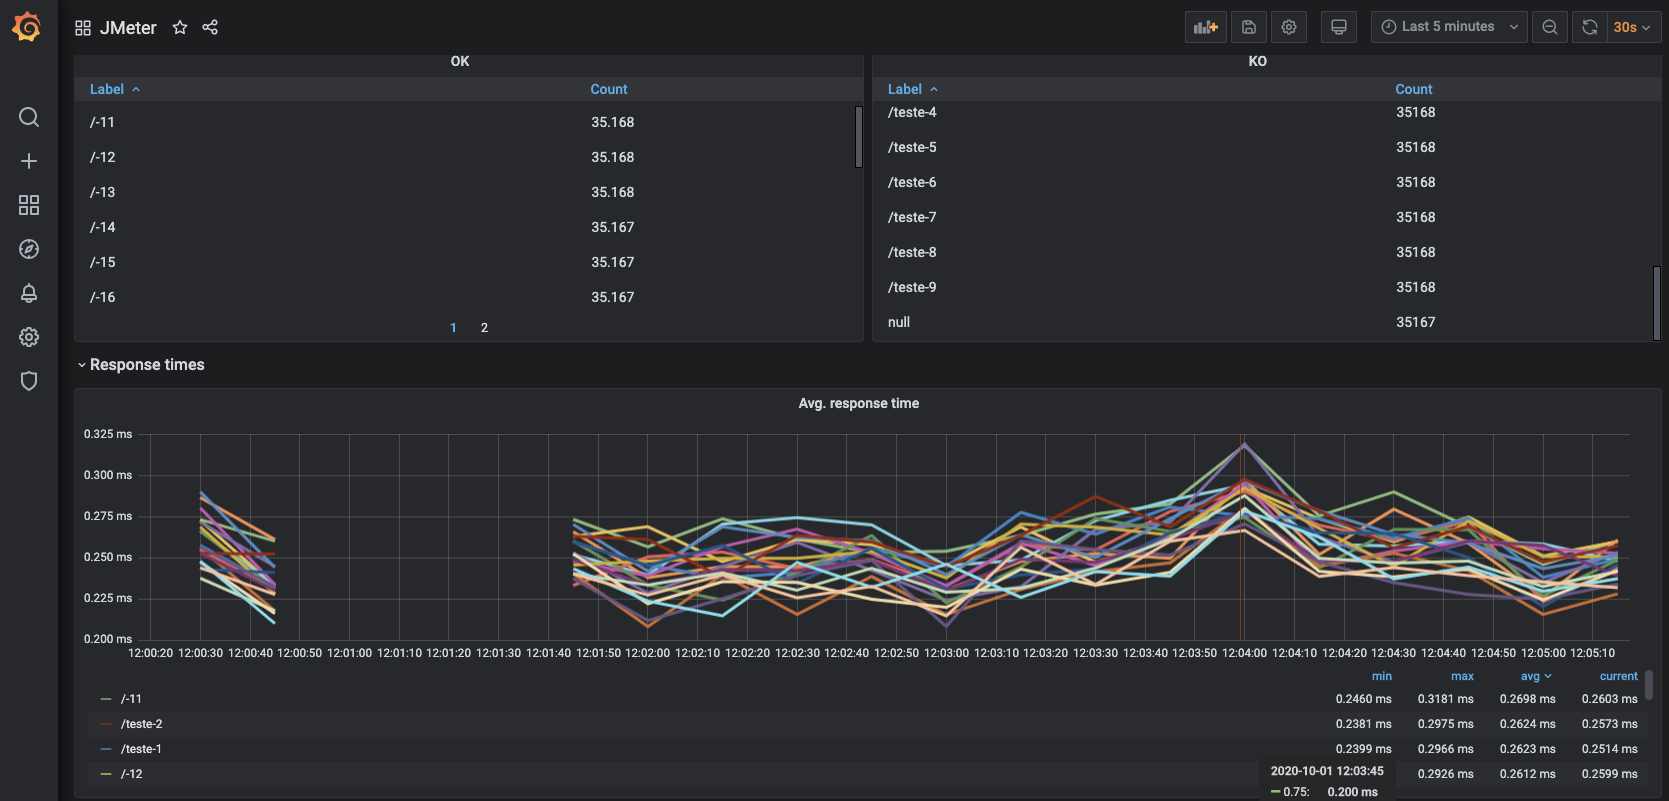
Task: Go to page 2 of OK table
Action: tap(484, 328)
